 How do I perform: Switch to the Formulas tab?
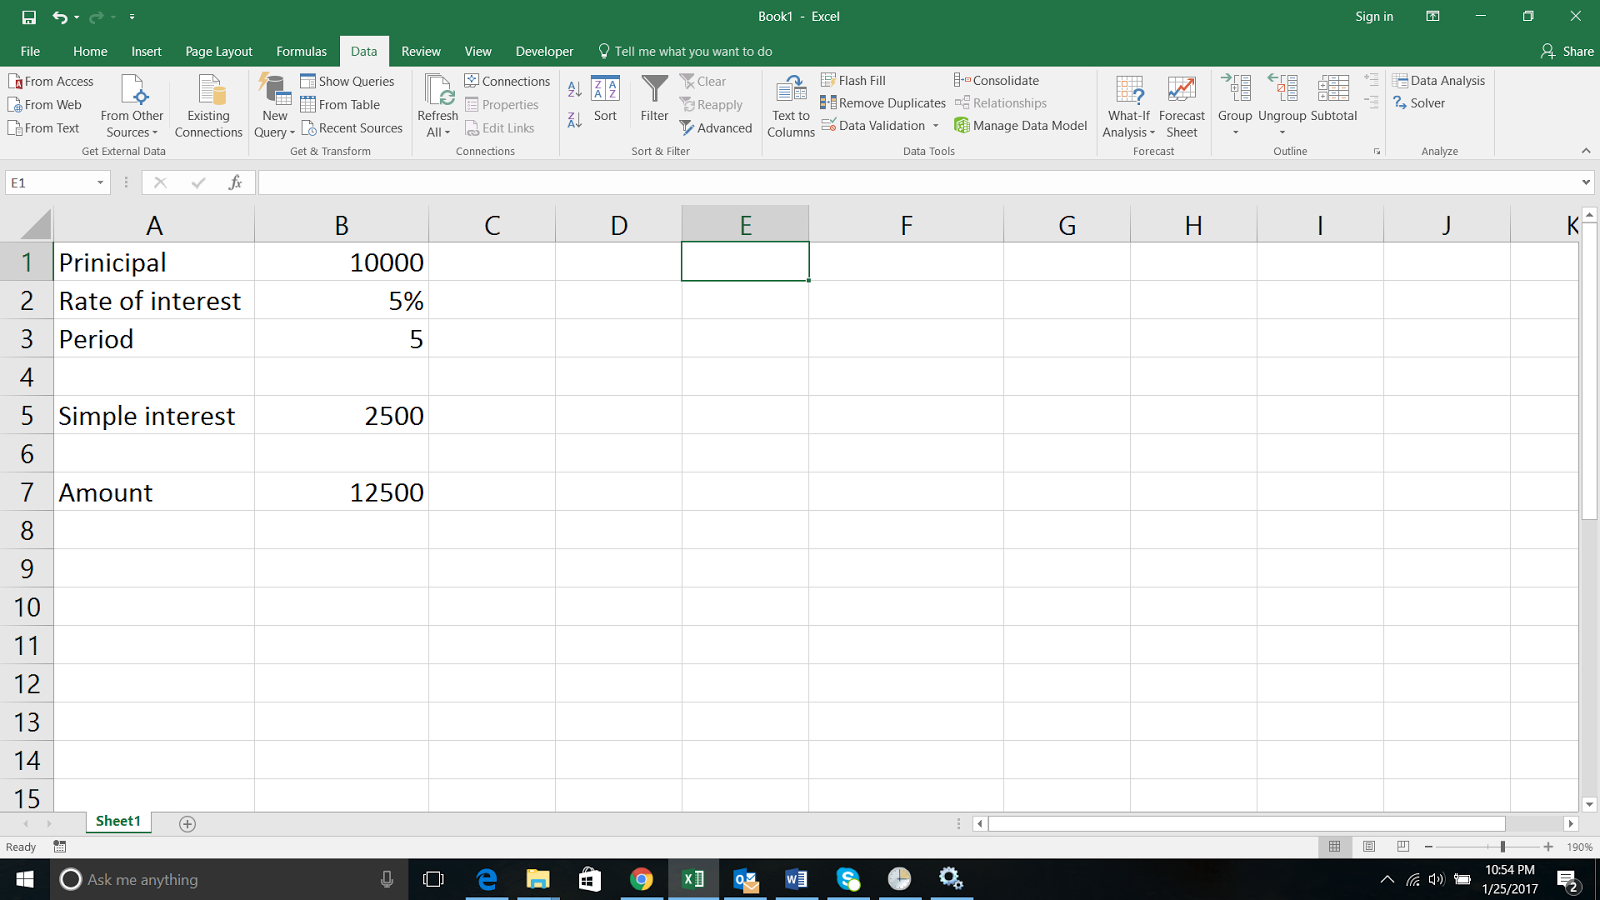[x=301, y=51]
